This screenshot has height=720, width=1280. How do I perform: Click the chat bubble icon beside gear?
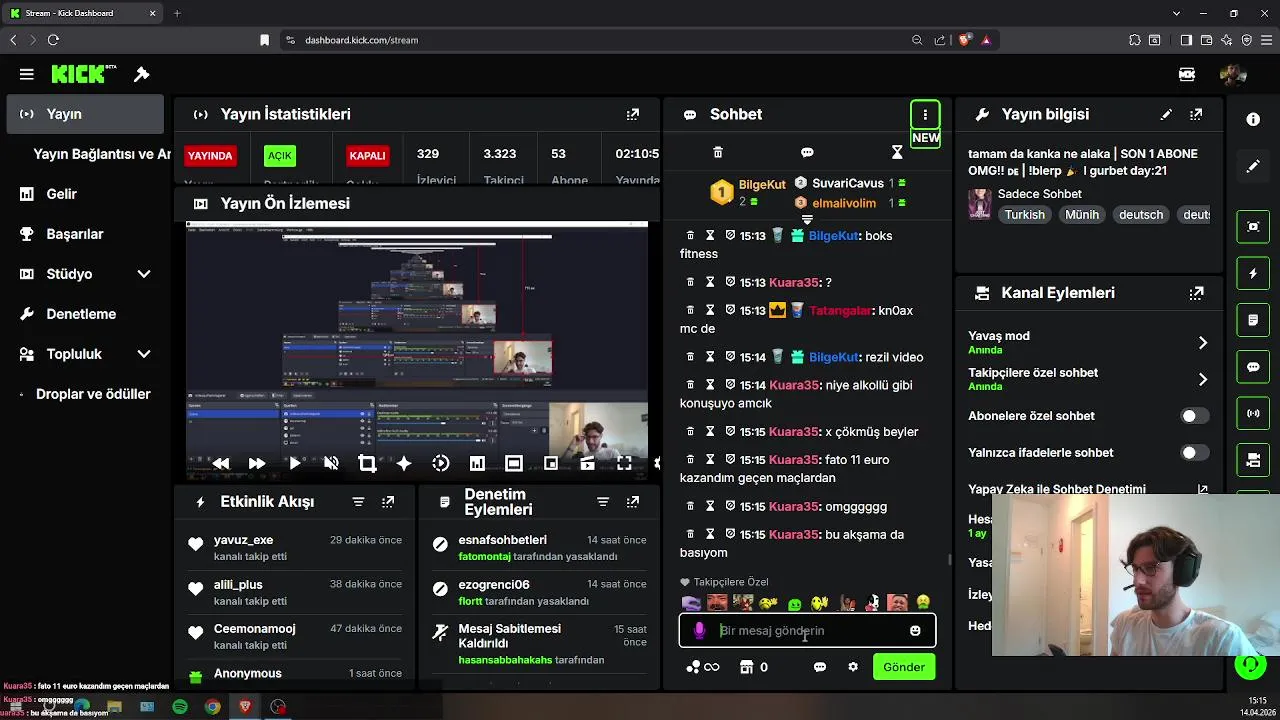coord(820,667)
